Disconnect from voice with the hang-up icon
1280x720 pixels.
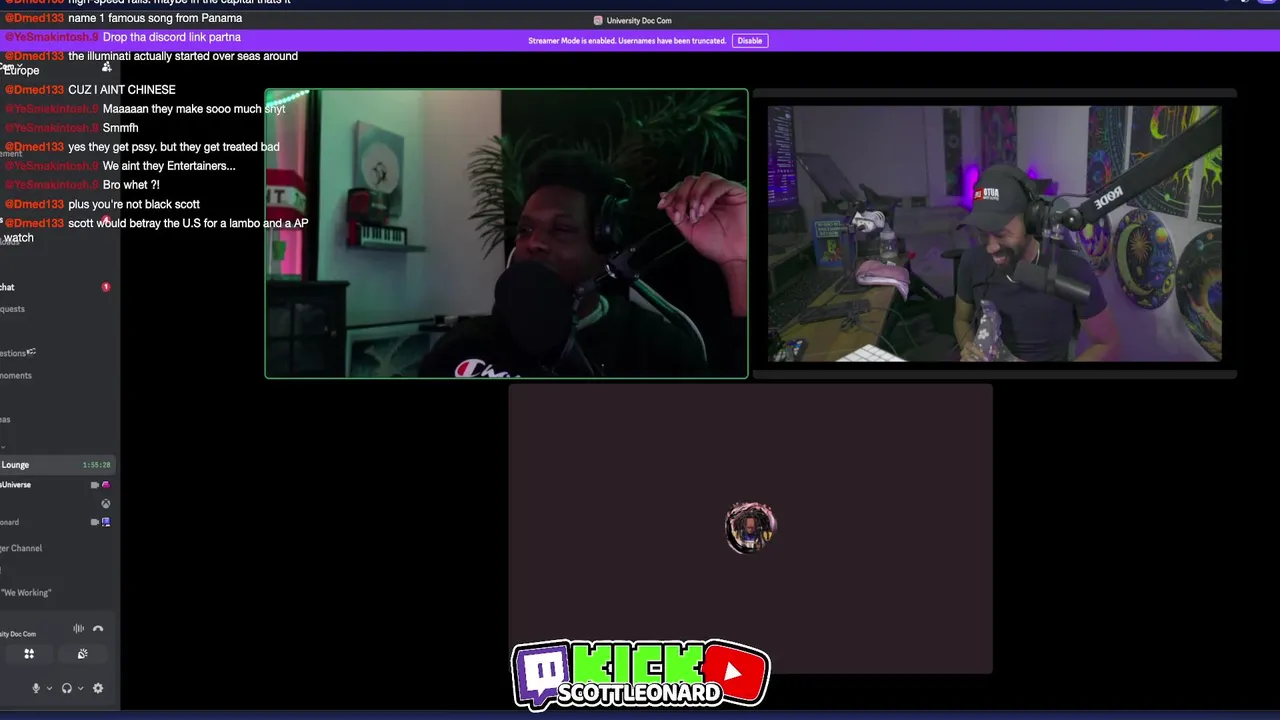coord(98,629)
